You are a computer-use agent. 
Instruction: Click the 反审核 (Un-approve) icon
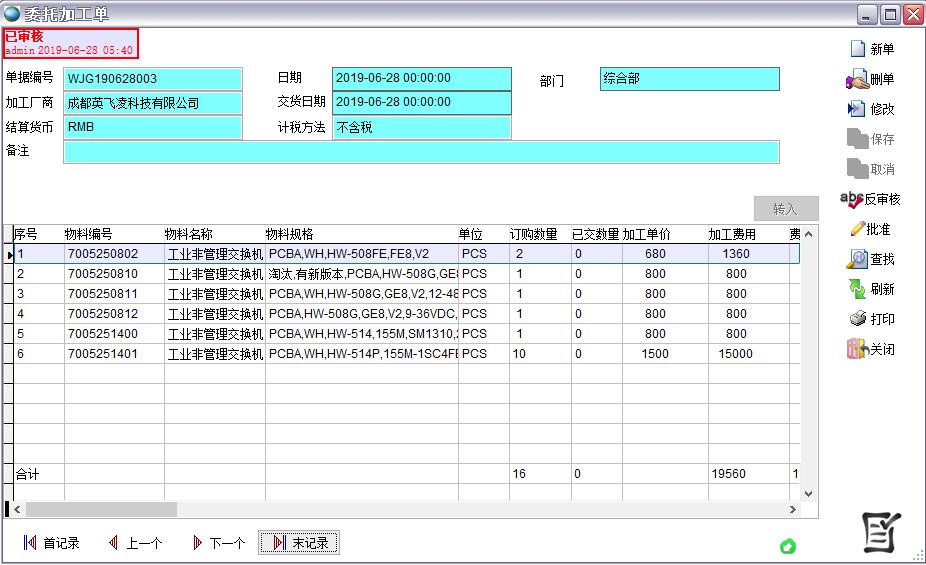click(852, 199)
